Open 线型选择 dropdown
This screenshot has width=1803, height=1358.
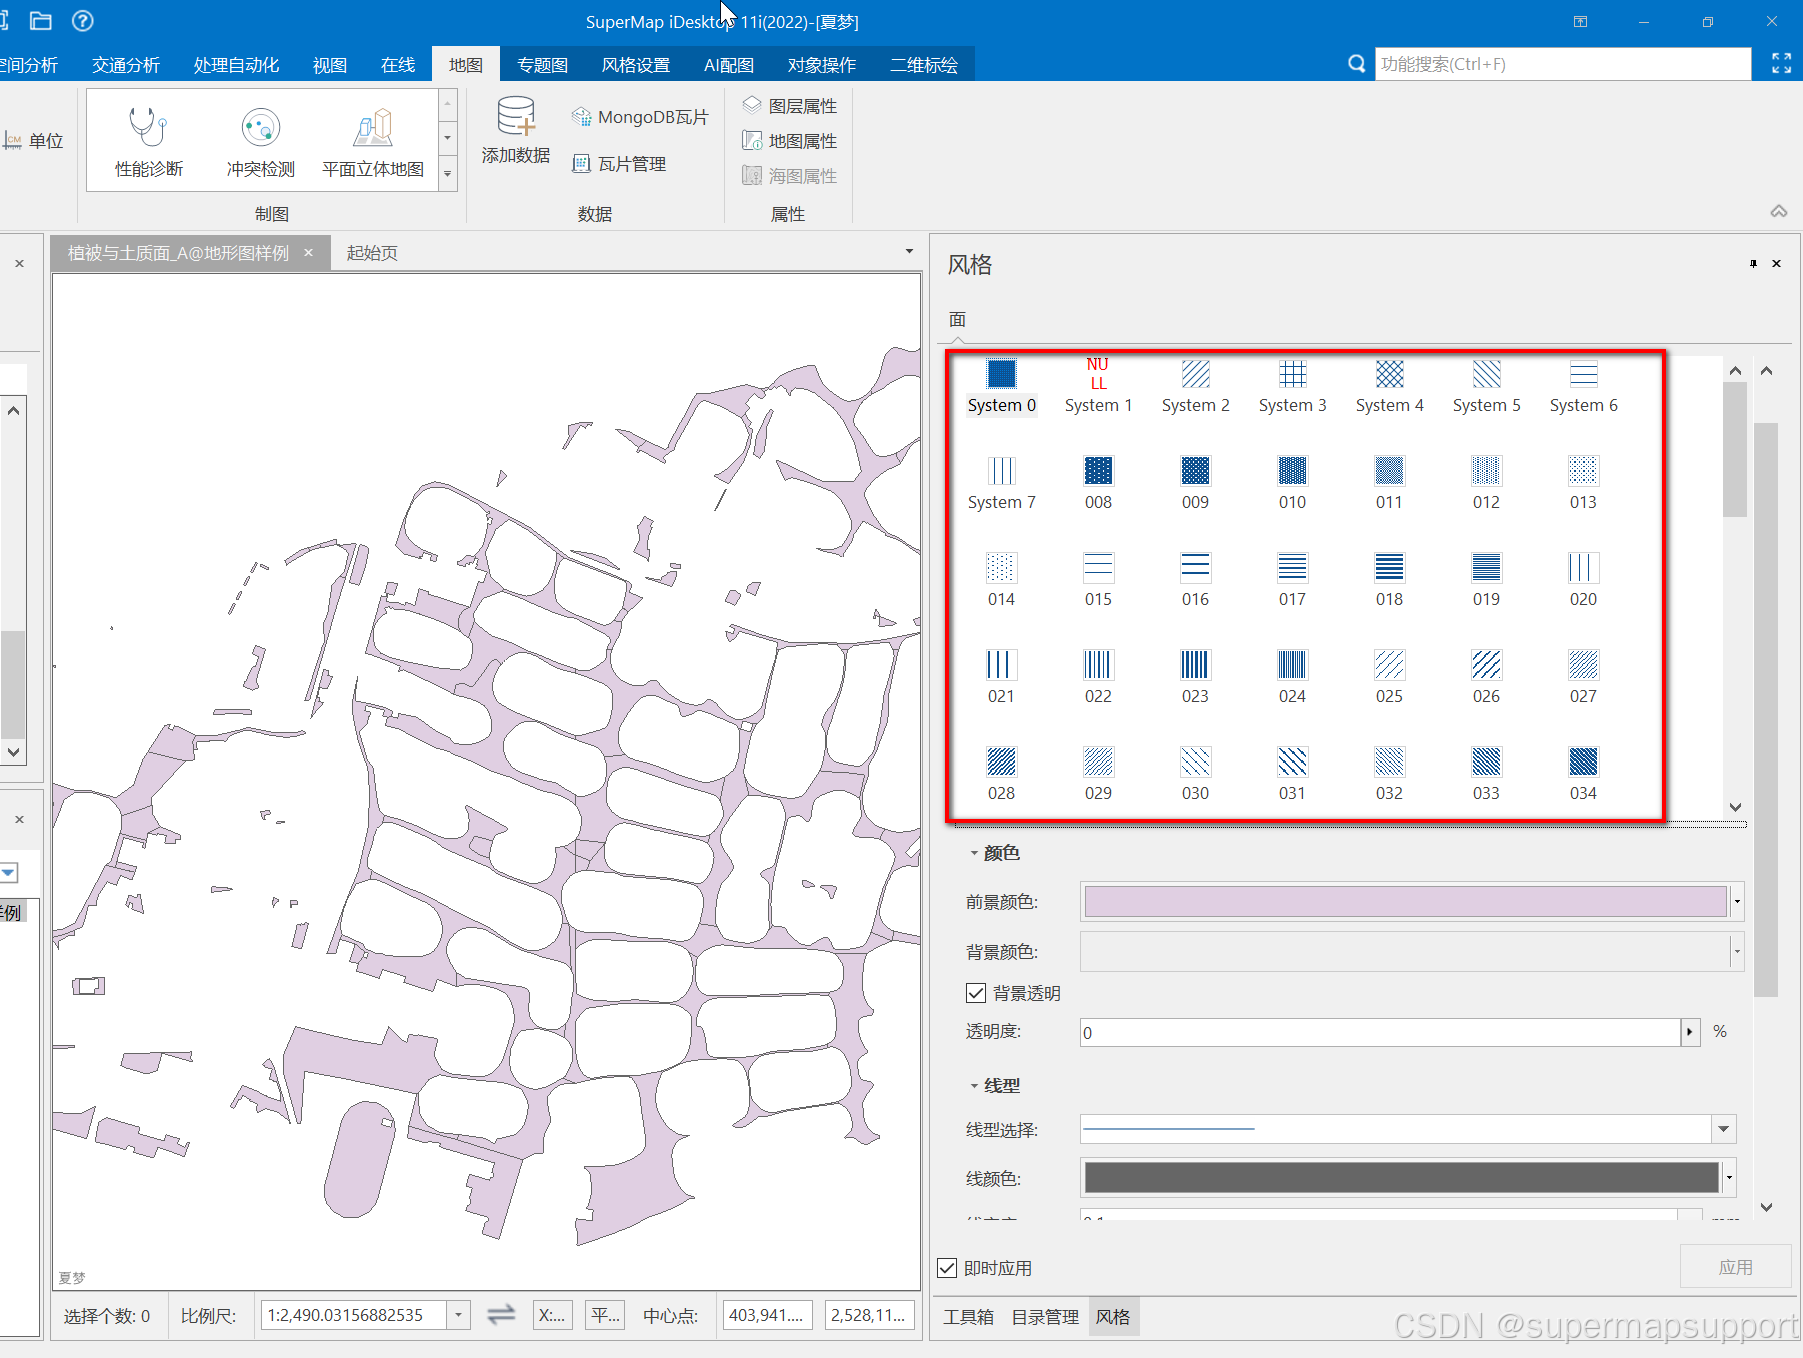coord(1723,1129)
